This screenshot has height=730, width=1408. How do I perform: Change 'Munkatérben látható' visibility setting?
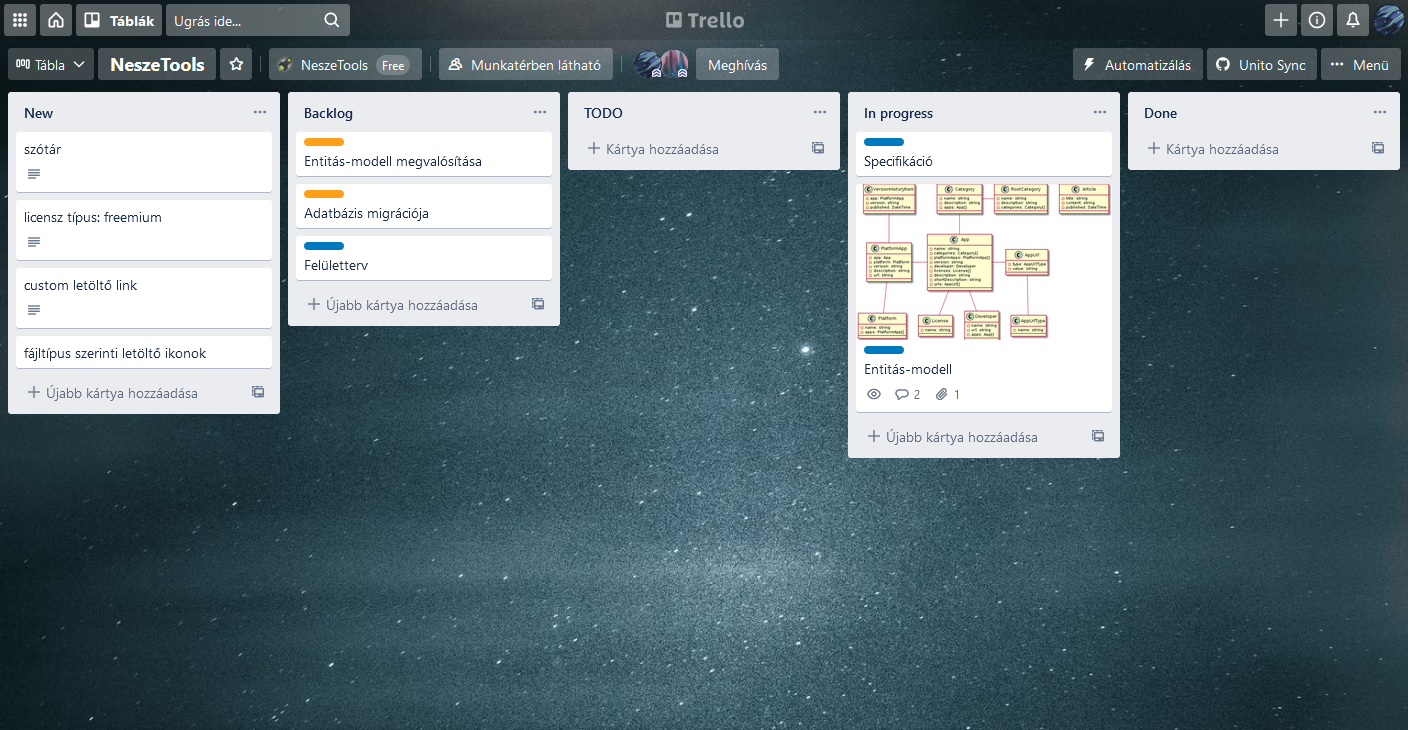[x=525, y=65]
